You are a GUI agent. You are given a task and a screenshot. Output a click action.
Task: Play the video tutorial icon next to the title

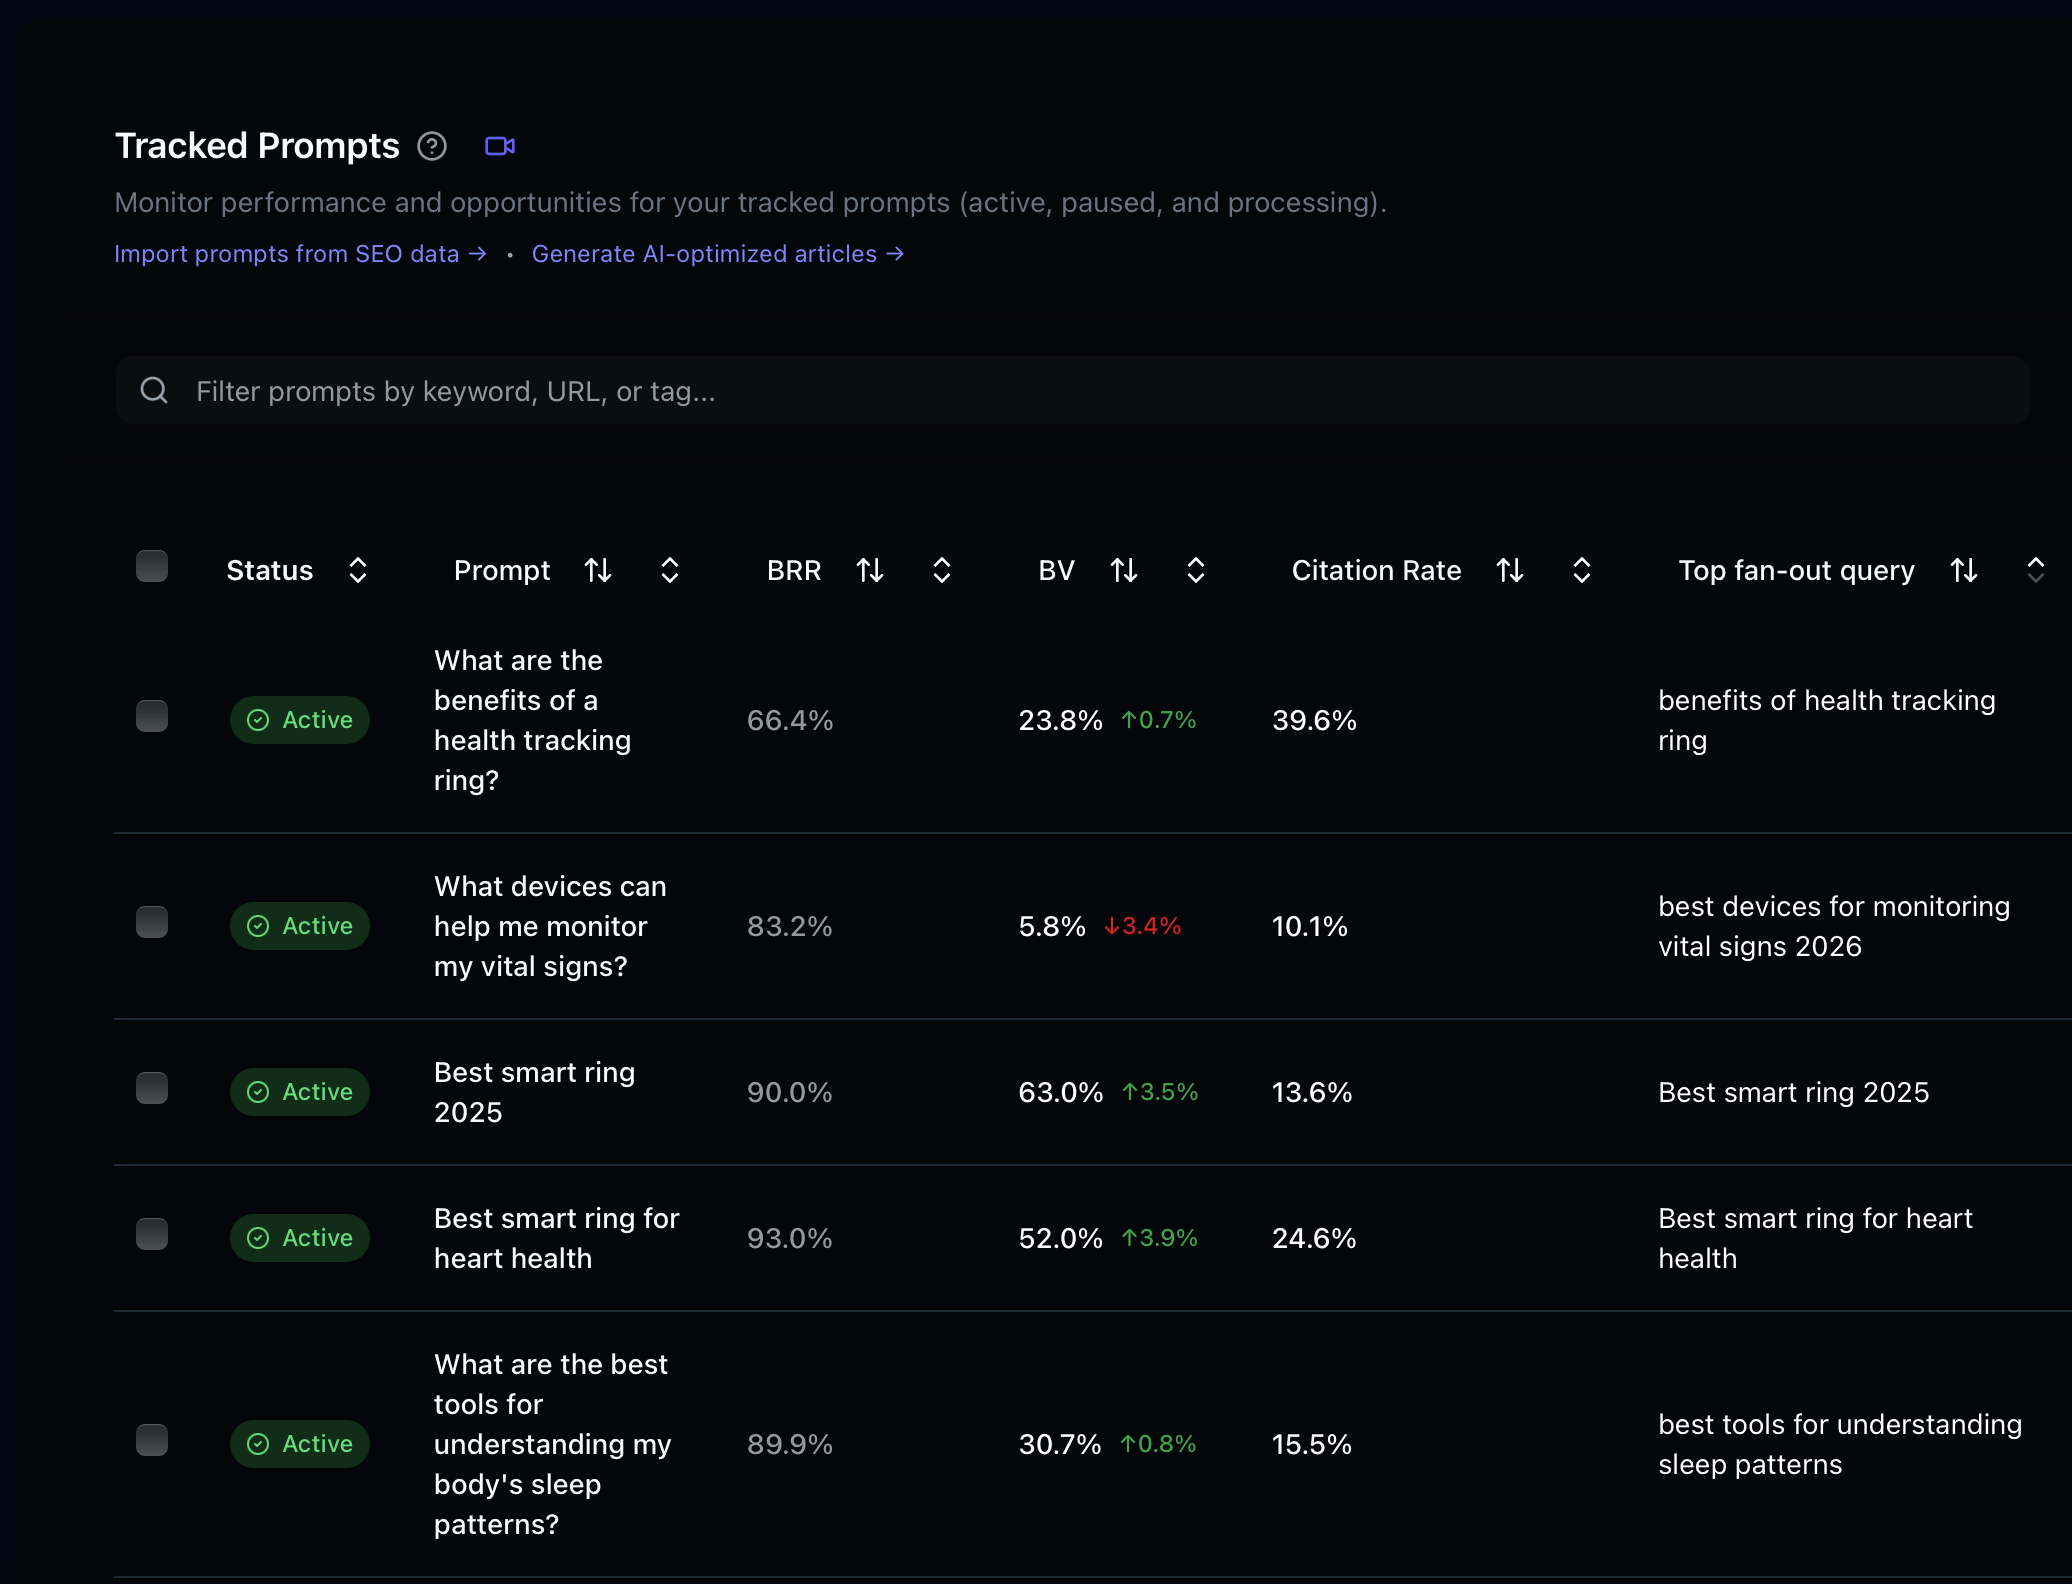pyautogui.click(x=500, y=146)
